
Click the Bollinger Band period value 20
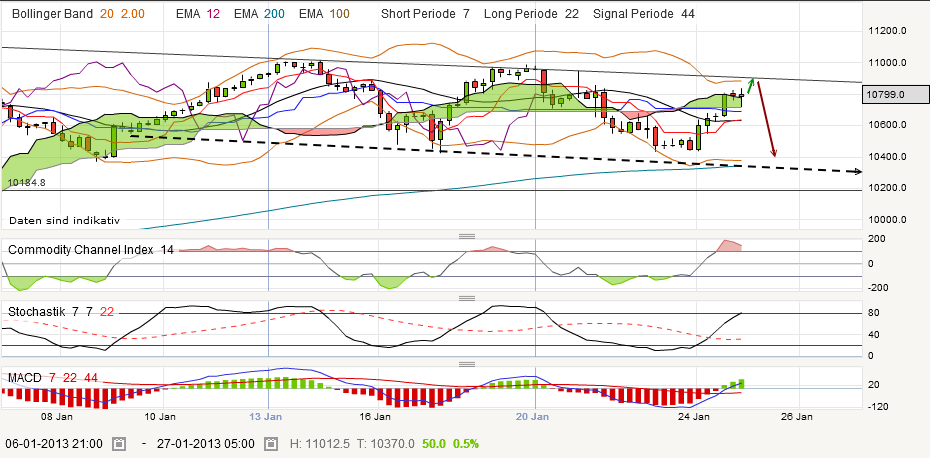coord(106,14)
